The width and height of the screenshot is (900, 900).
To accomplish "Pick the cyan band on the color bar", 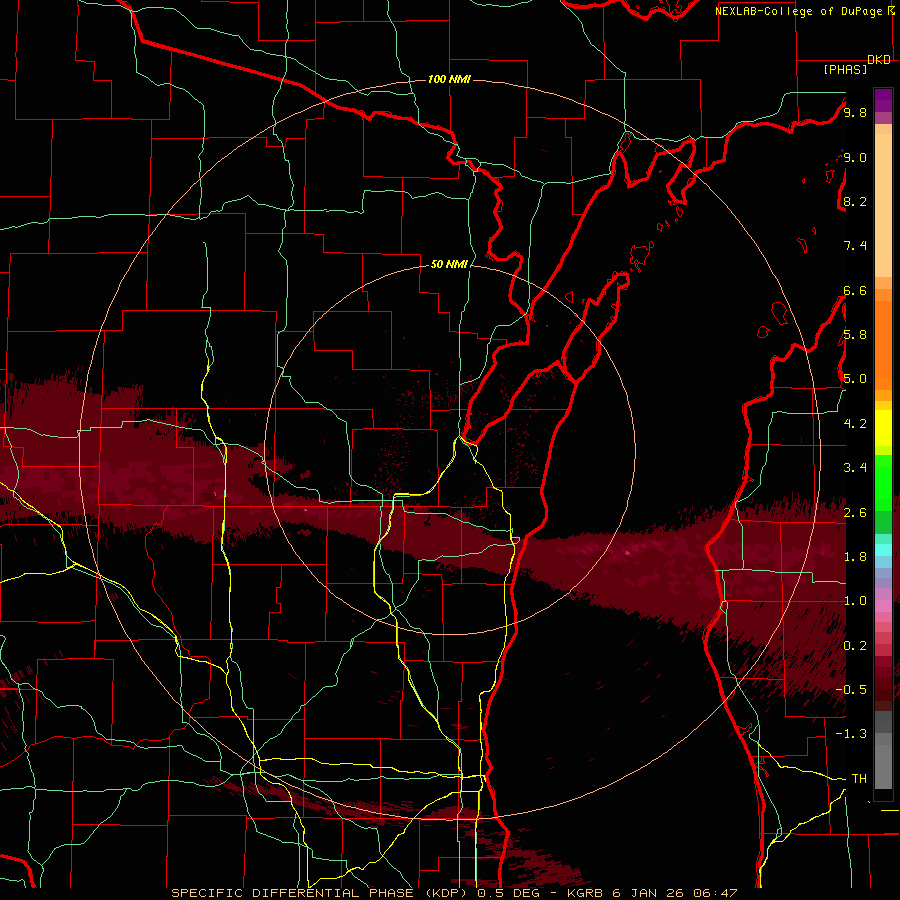I will click(883, 550).
